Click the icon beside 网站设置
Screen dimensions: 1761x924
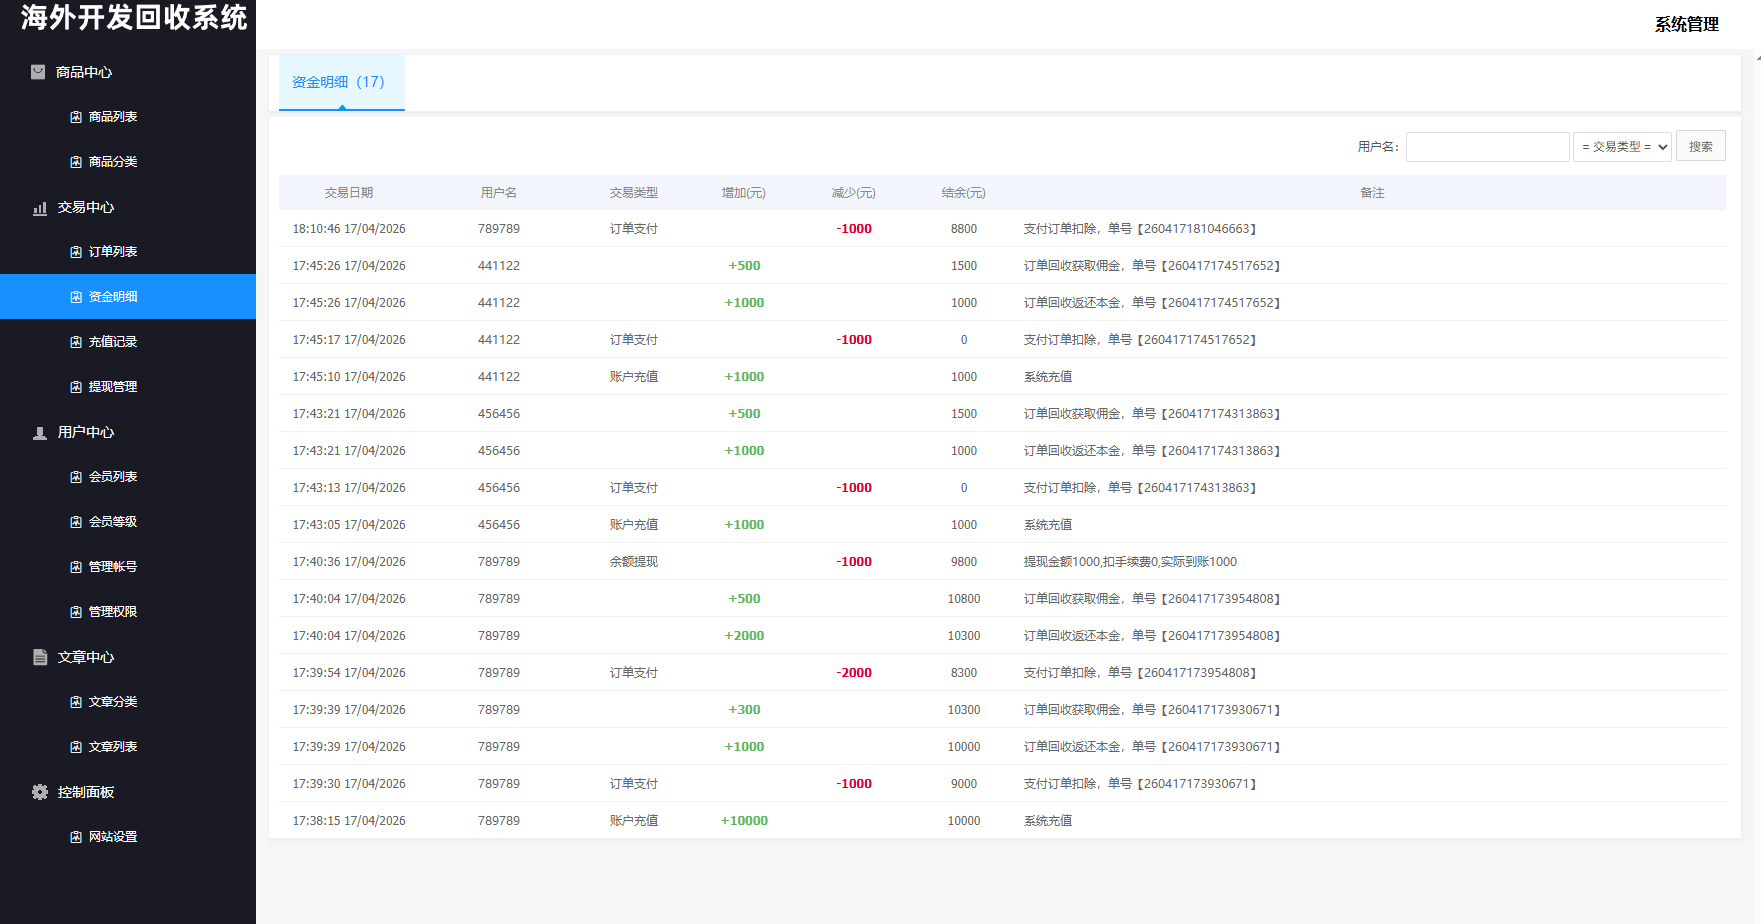click(x=74, y=836)
